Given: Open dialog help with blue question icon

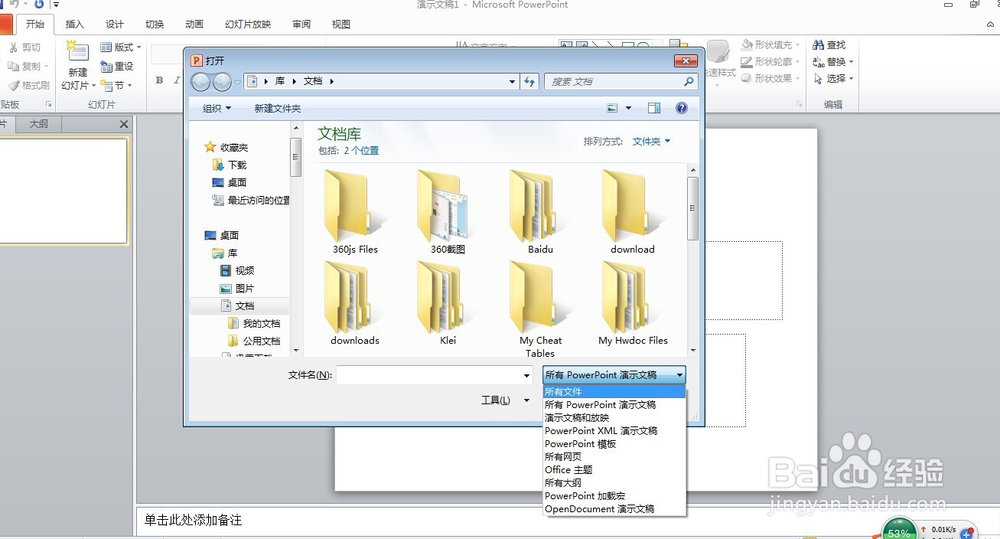Looking at the screenshot, I should click(681, 108).
